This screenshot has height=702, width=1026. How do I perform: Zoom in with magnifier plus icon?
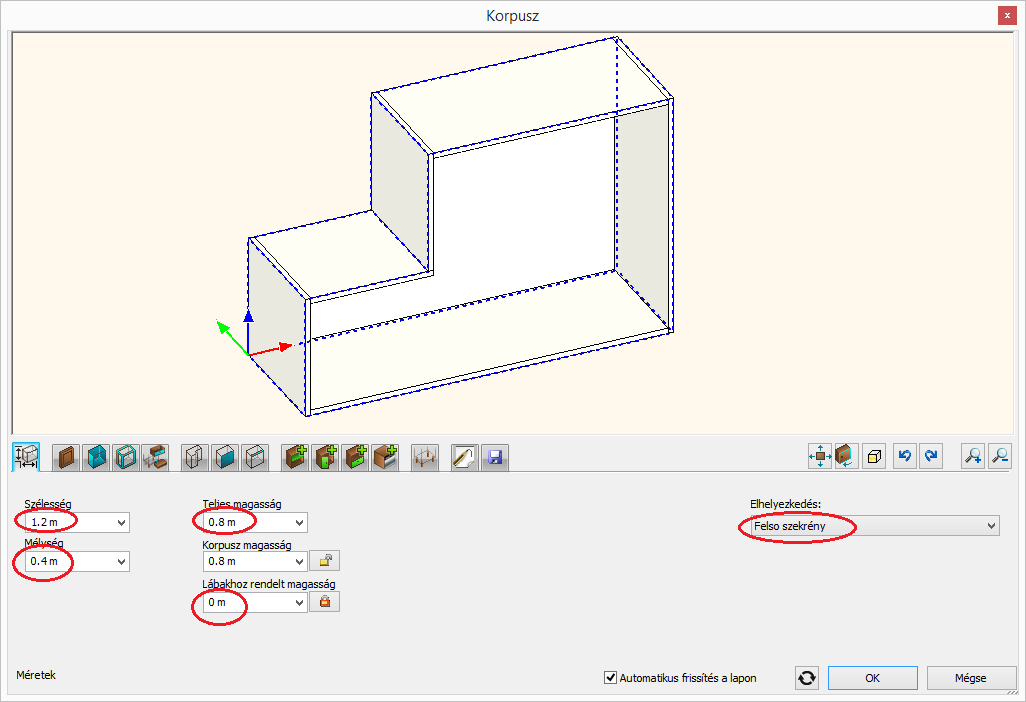point(973,456)
